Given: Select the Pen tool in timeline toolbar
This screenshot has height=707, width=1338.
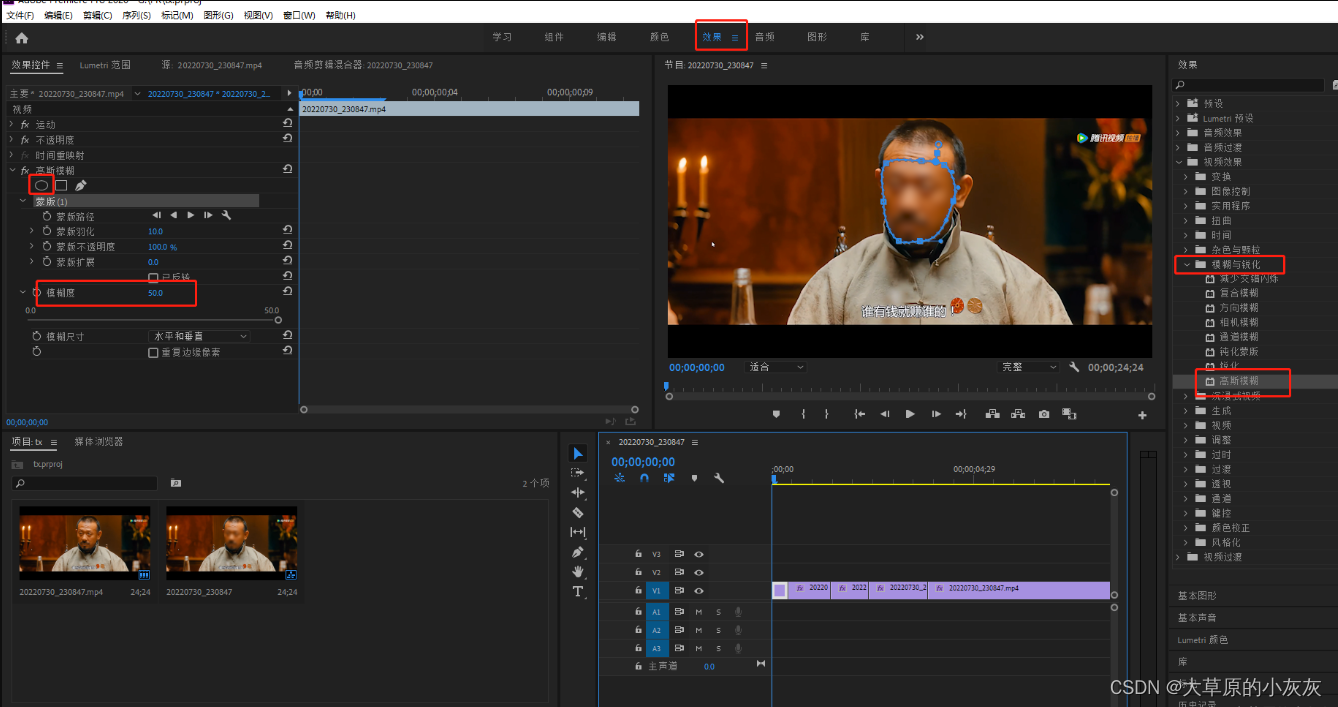Looking at the screenshot, I should [578, 552].
